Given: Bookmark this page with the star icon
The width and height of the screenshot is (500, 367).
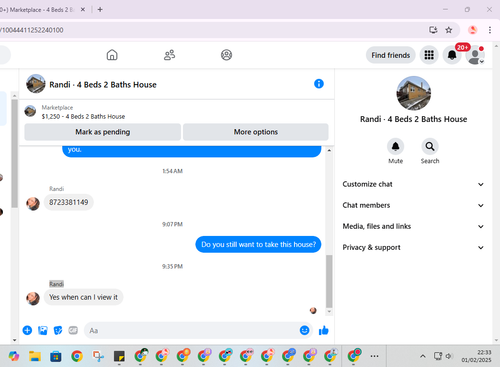Looking at the screenshot, I should coord(449,30).
